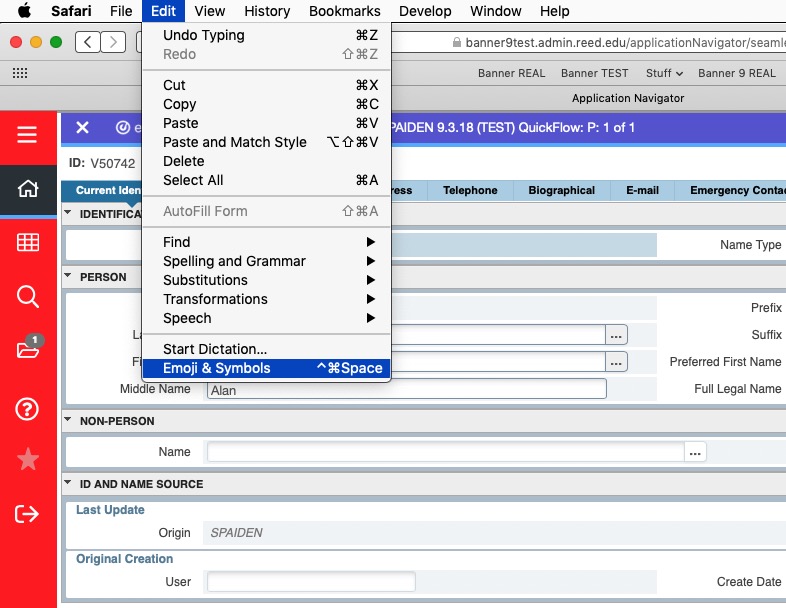786x608 pixels.
Task: Open the applications grid icon
Action: point(28,243)
